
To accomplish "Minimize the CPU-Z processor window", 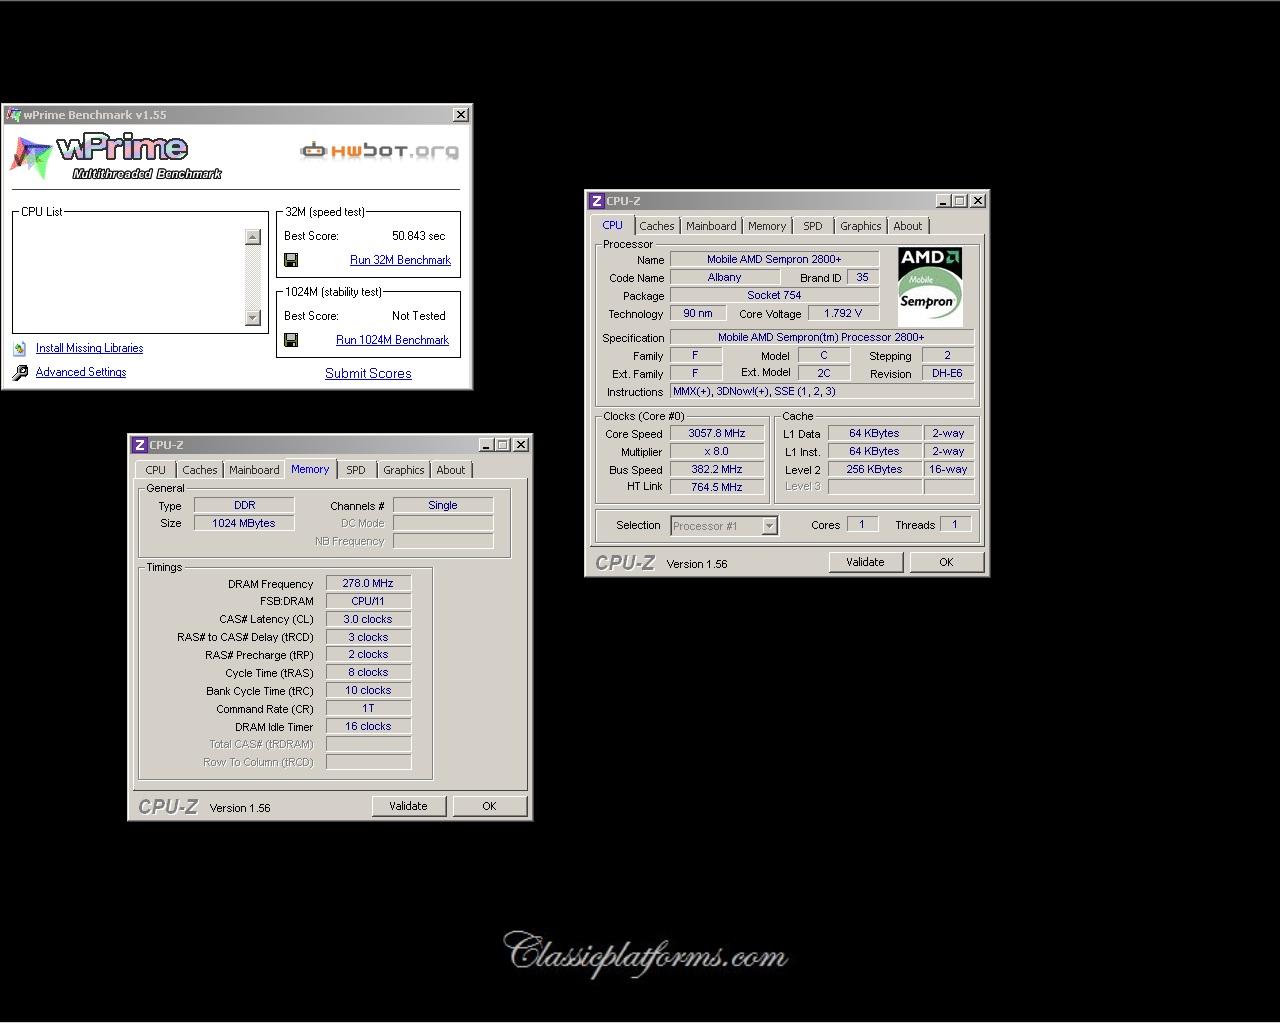I will pos(944,201).
